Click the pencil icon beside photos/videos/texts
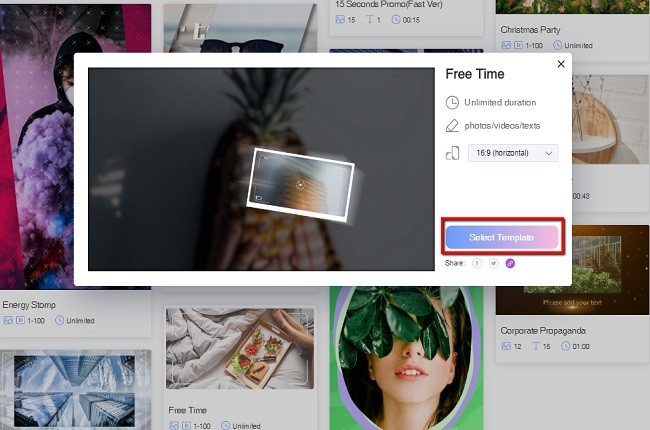The image size is (650, 430). (x=453, y=126)
